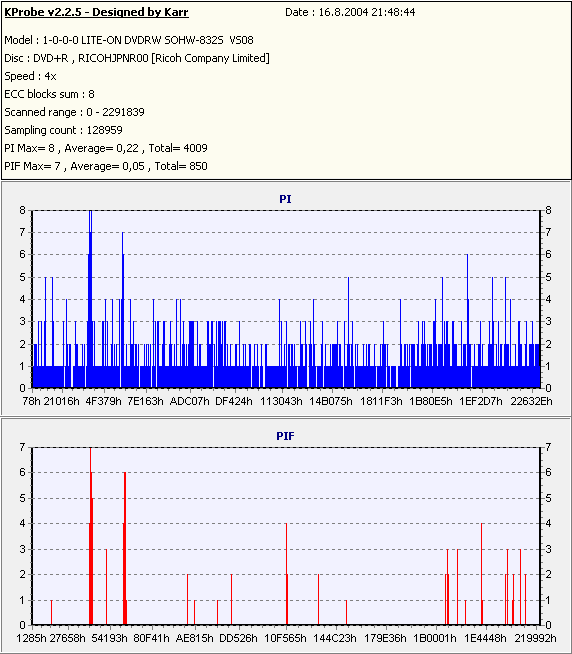The image size is (572, 654).
Task: Click the tallest blue PI spike reaching 8
Action: (x=90, y=299)
